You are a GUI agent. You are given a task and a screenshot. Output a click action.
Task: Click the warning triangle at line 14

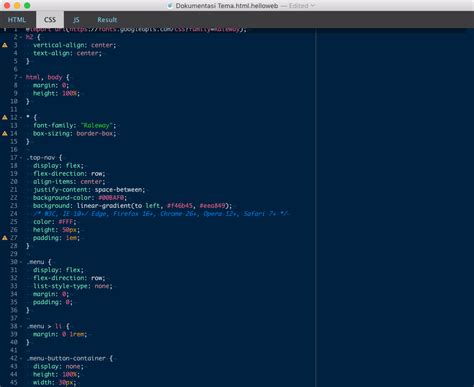[x=5, y=133]
